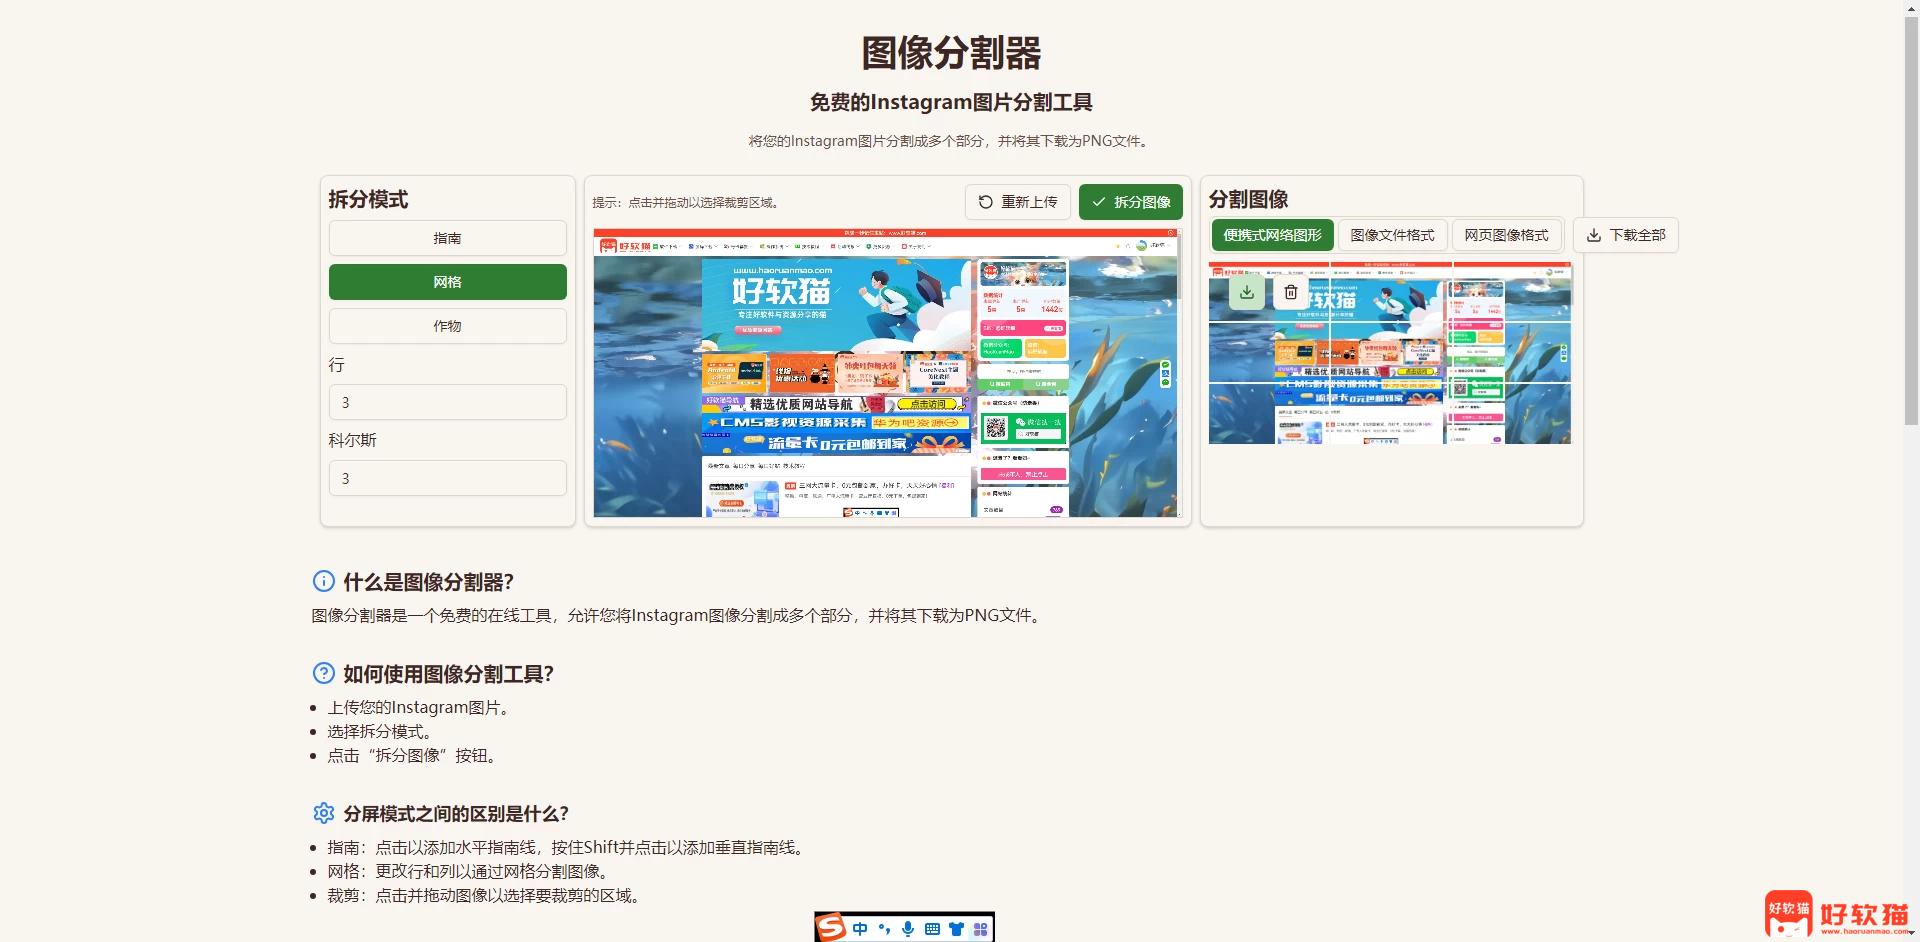The width and height of the screenshot is (1920, 942).
Task: Click the gear icon beside 分屏模式 heading
Action: pos(324,813)
